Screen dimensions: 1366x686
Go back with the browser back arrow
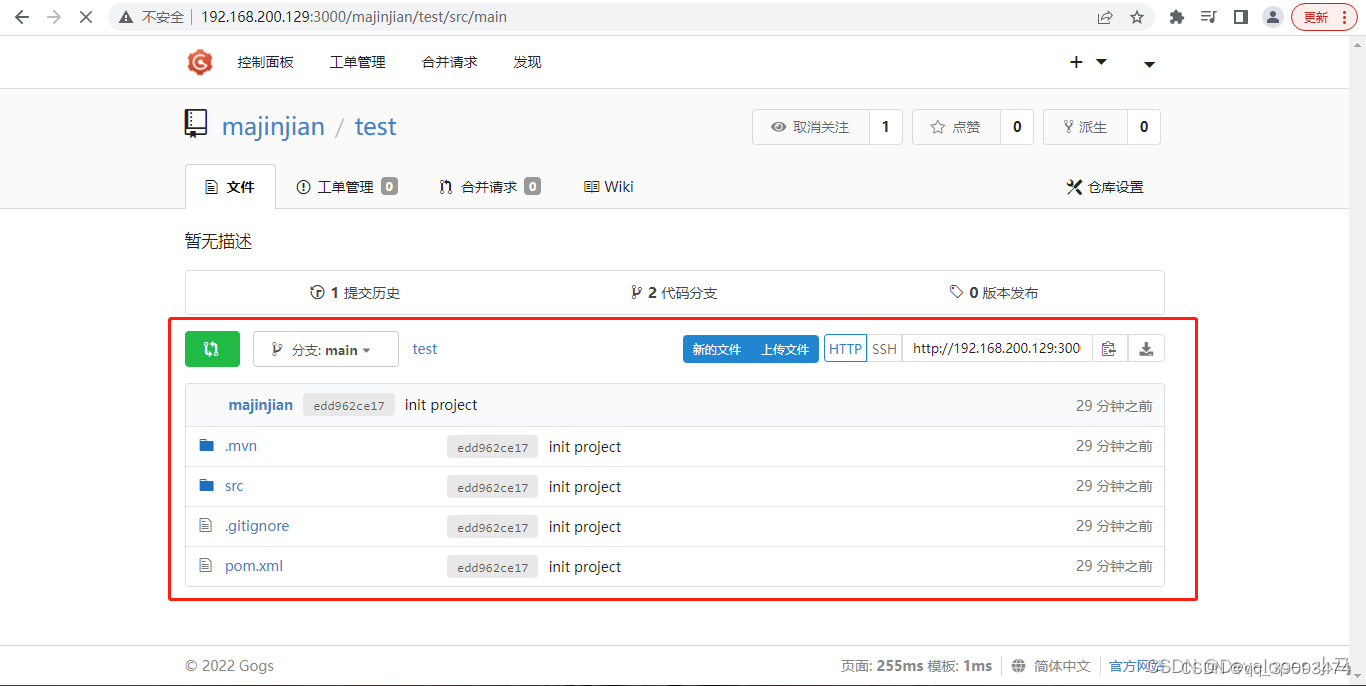click(x=22, y=17)
